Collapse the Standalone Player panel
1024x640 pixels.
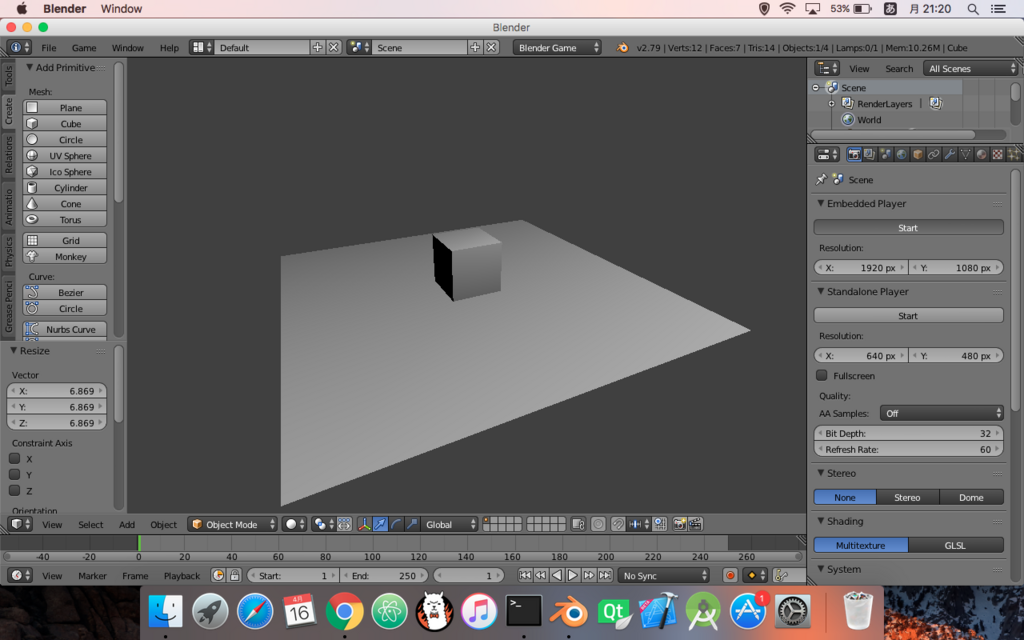[821, 292]
